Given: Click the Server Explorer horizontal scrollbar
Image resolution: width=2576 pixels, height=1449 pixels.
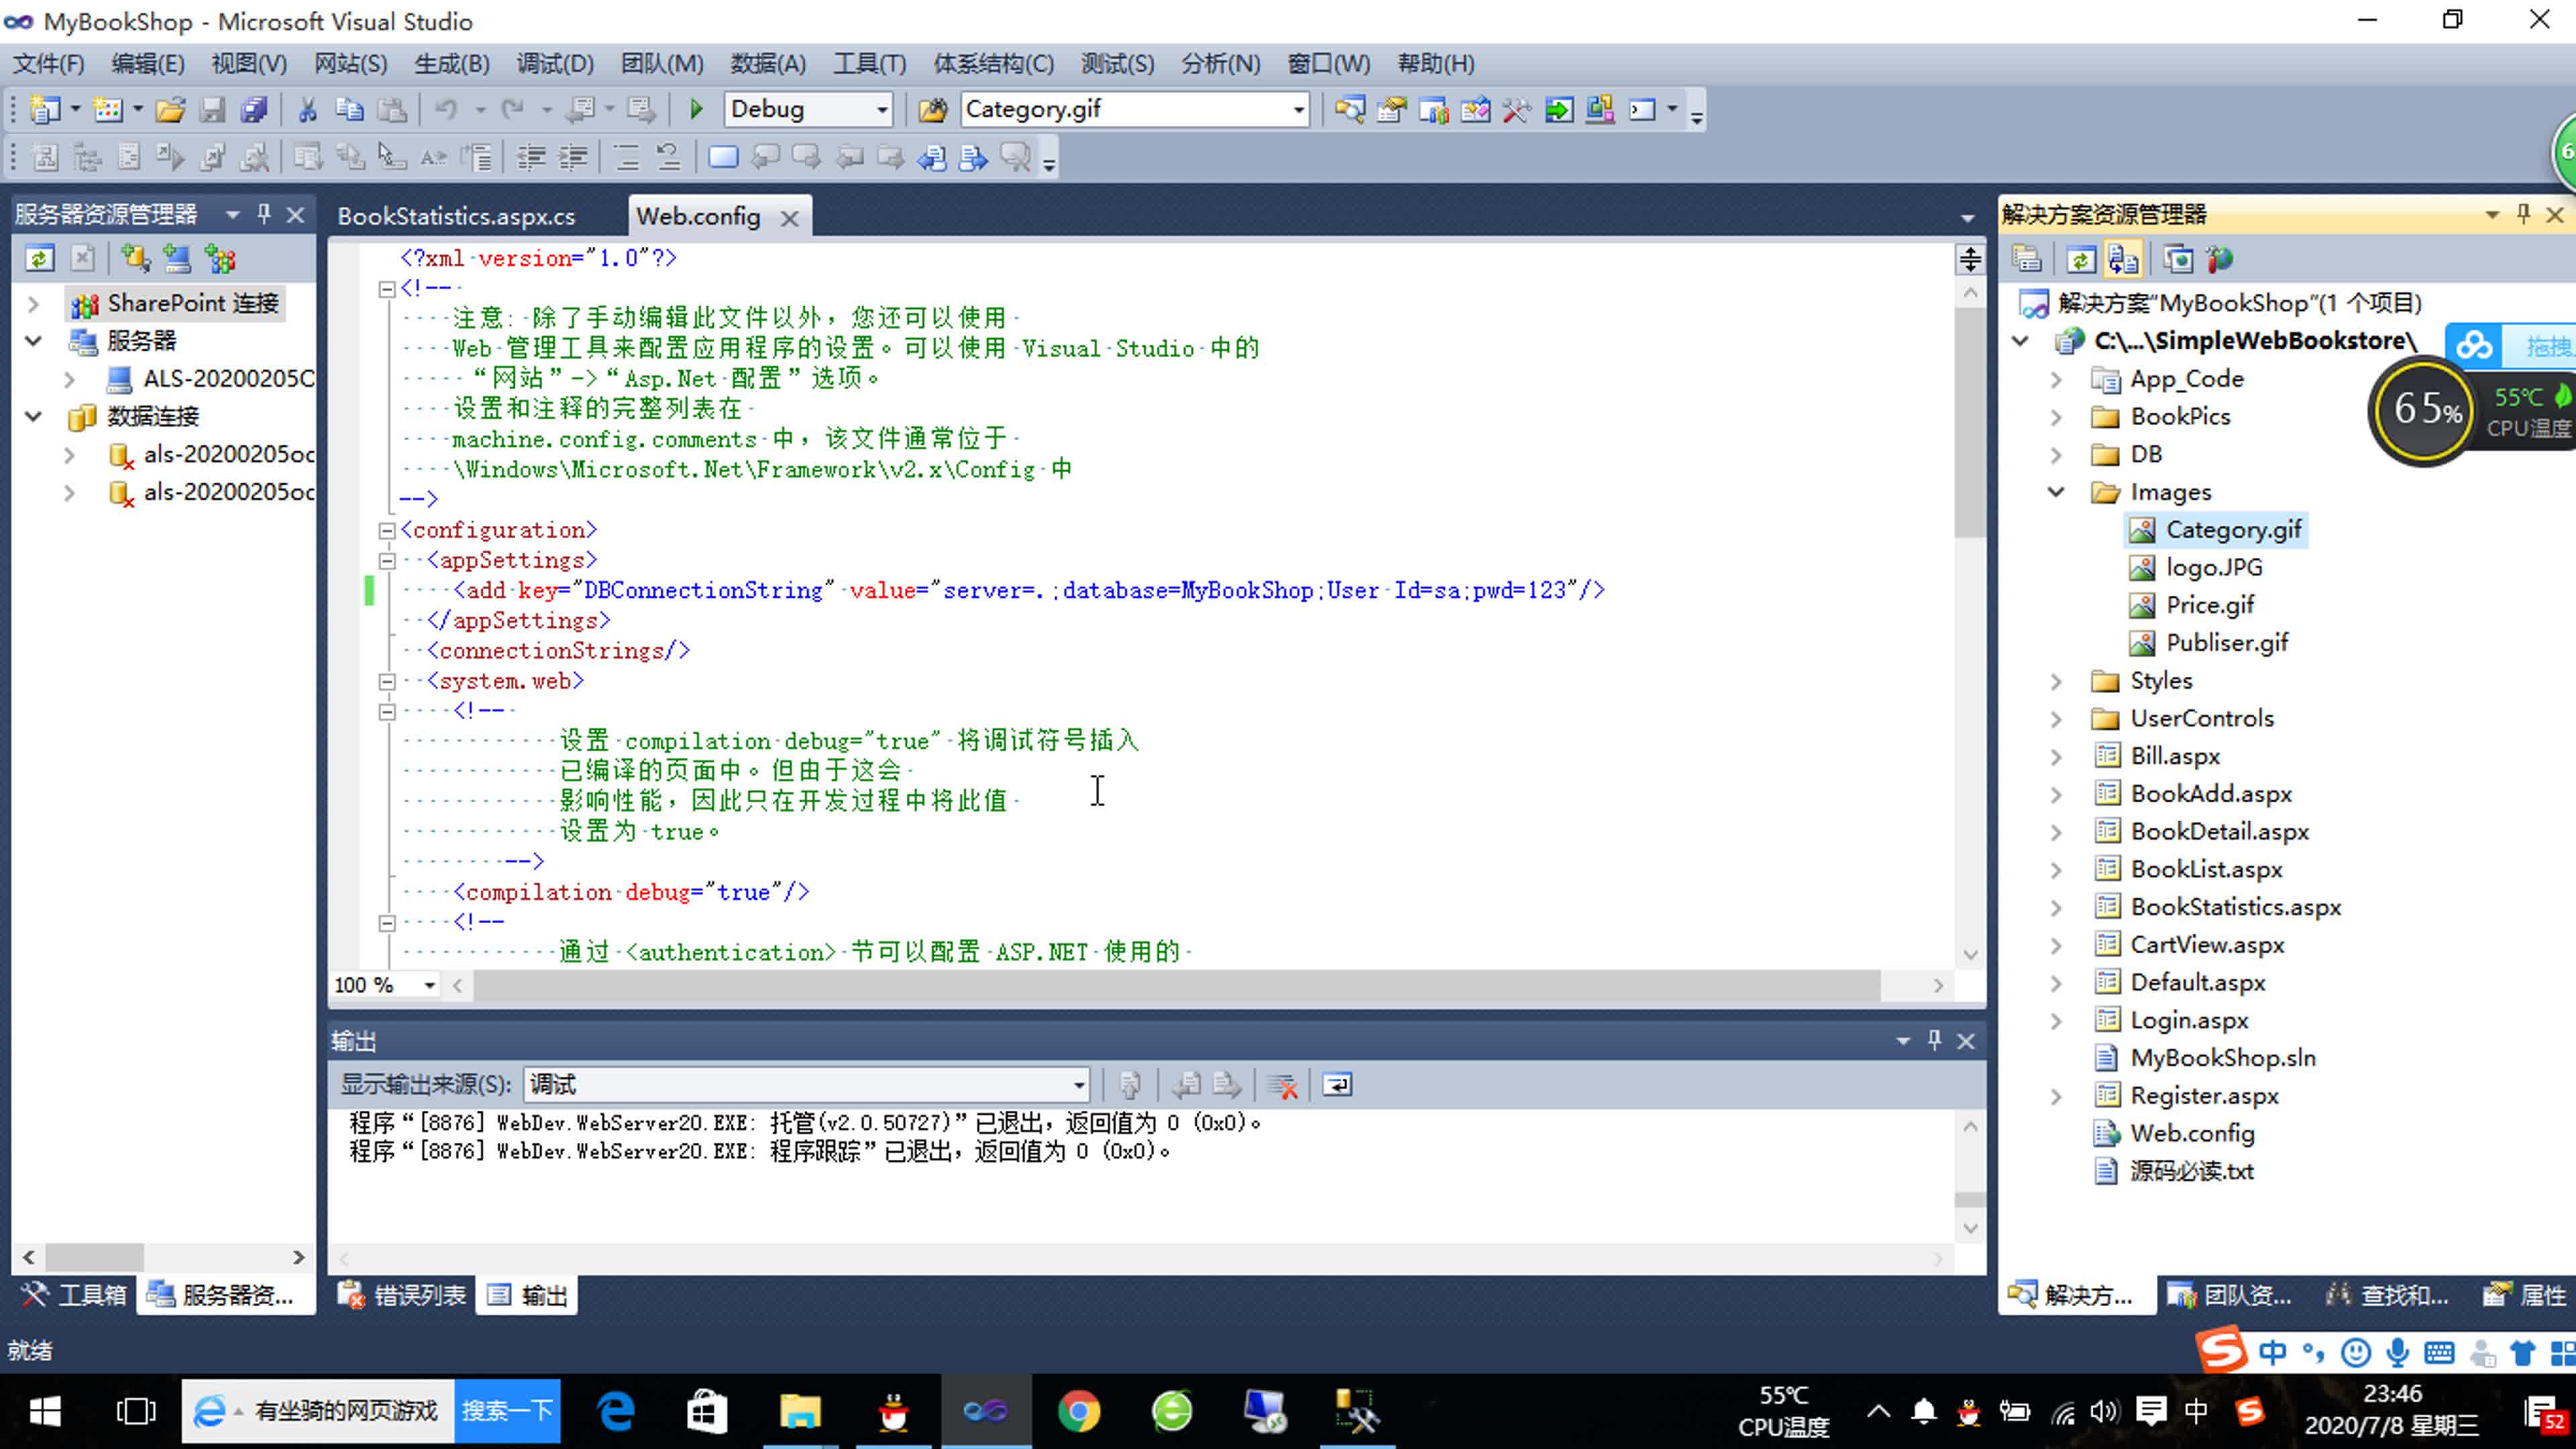Looking at the screenshot, I should (x=95, y=1257).
